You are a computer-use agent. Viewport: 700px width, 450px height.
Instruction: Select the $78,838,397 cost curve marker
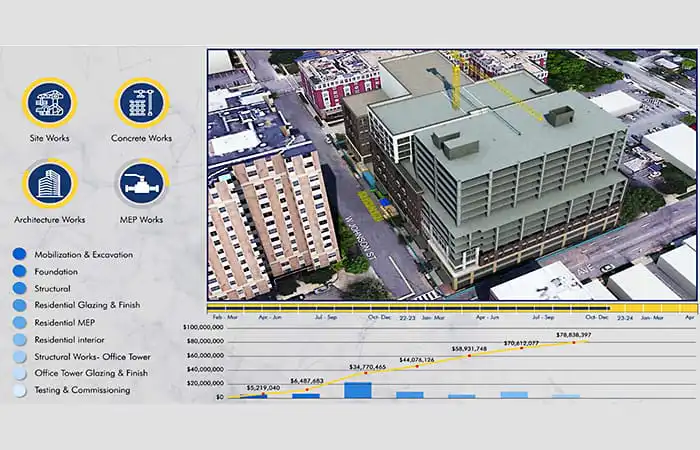click(x=574, y=342)
